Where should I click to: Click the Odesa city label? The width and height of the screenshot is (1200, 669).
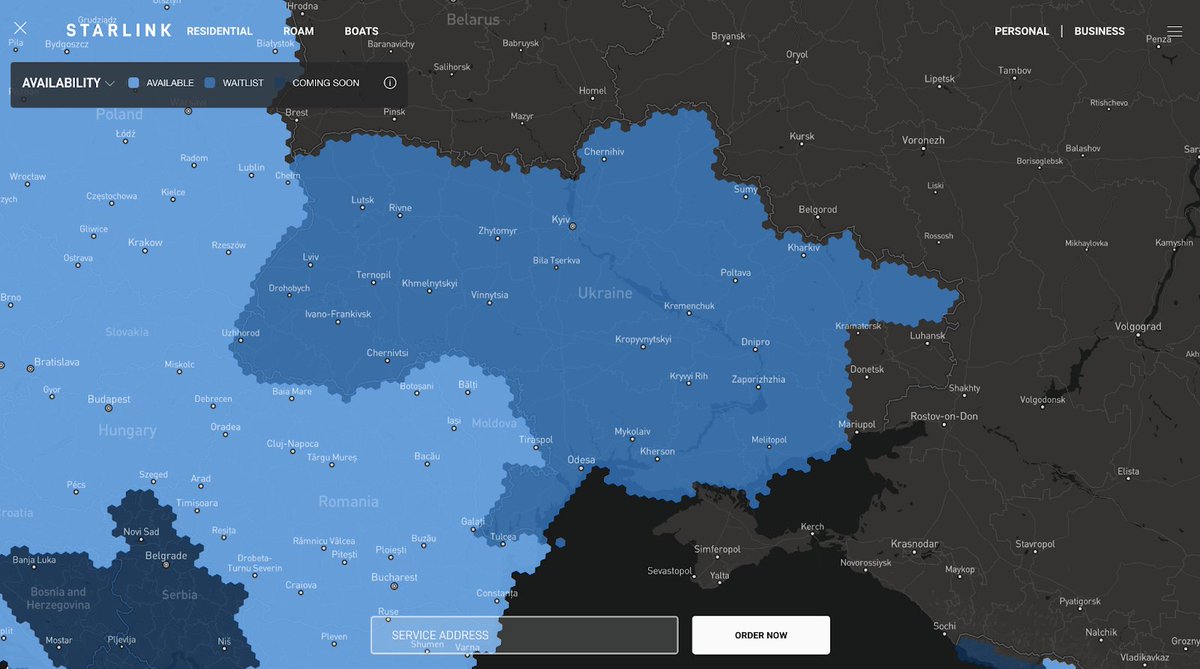581,460
